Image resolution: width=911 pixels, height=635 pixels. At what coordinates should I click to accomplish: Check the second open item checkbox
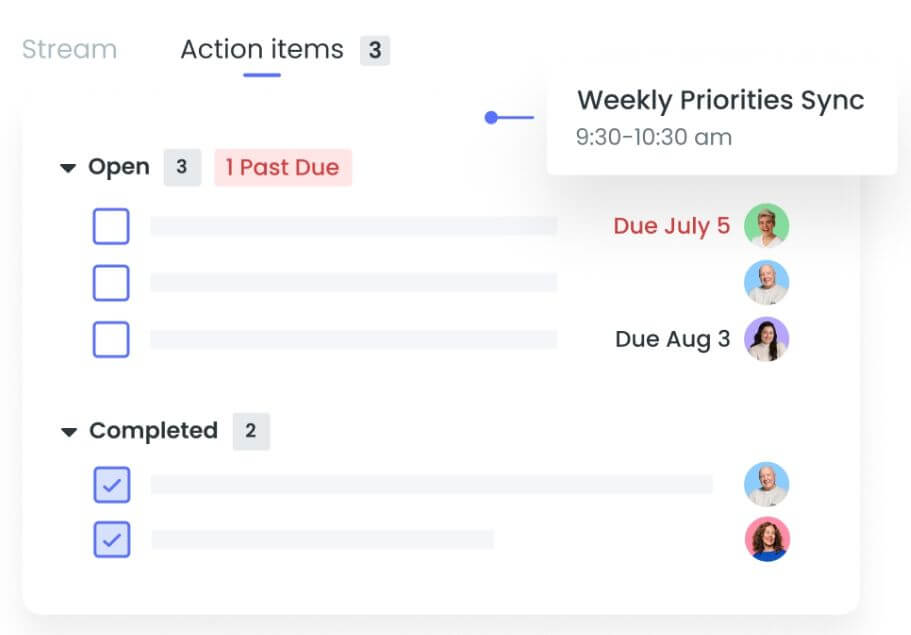[x=111, y=283]
